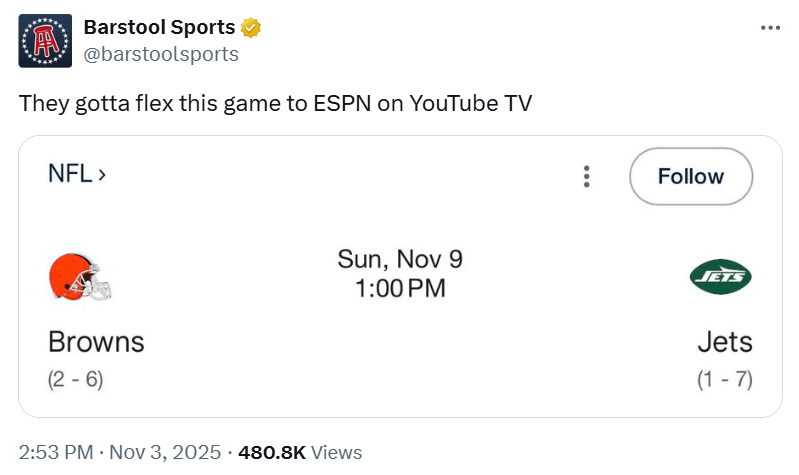
Task: Open the tweet's horizontal three-dot More menu
Action: (x=769, y=27)
